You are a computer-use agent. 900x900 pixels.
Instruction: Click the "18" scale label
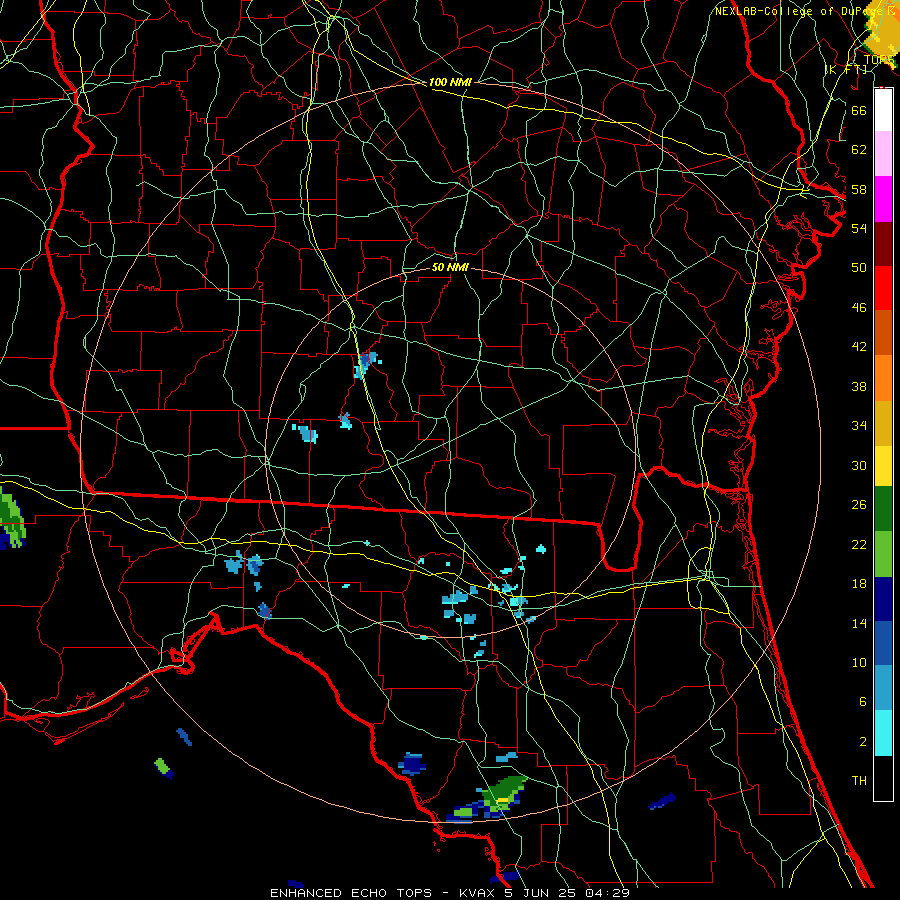859,584
